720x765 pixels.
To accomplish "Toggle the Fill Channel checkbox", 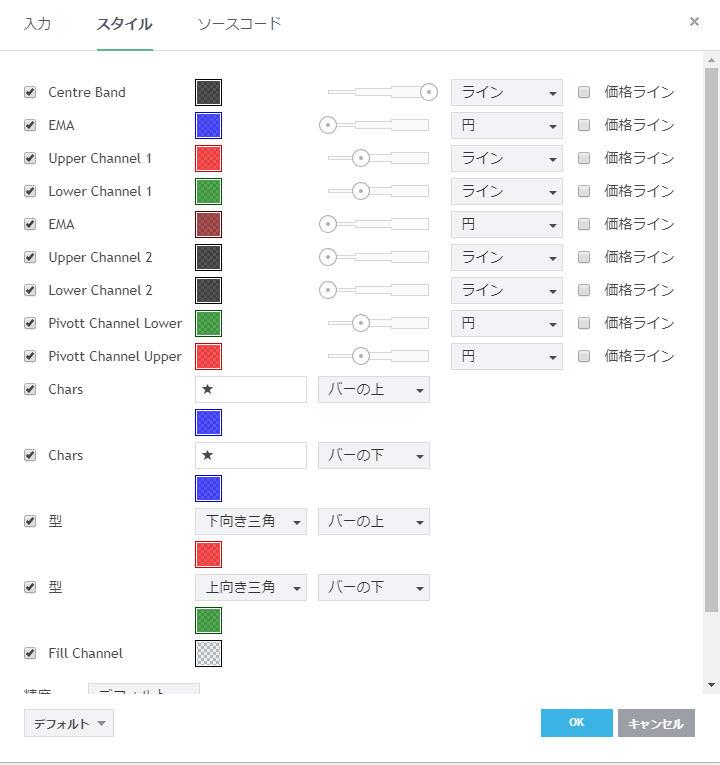I will click(30, 653).
